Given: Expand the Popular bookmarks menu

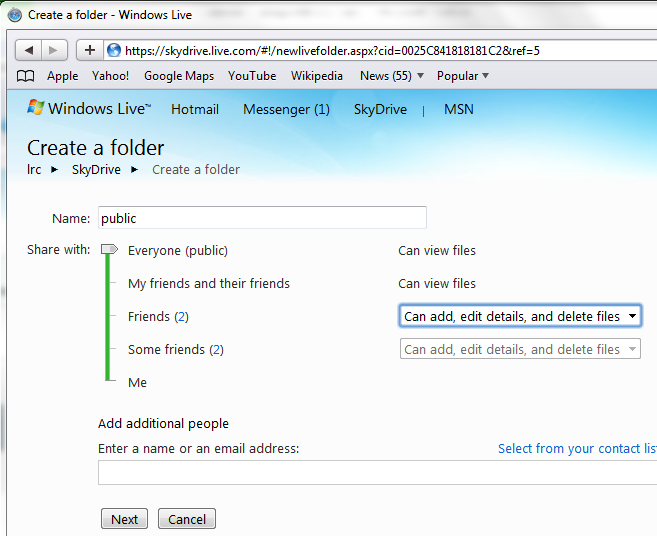Looking at the screenshot, I should click(x=462, y=76).
